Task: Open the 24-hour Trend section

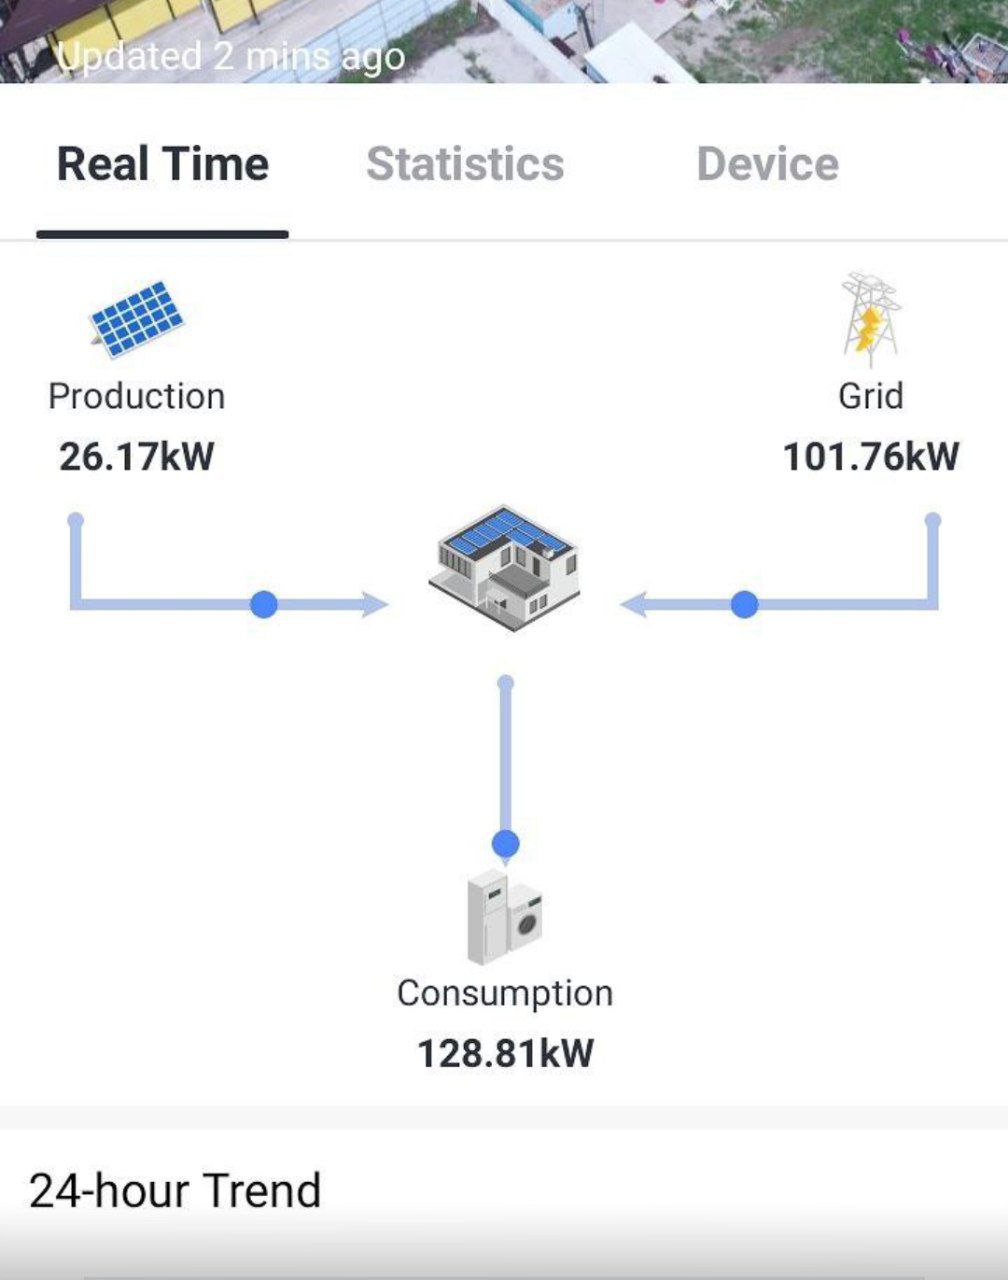Action: [175, 1191]
